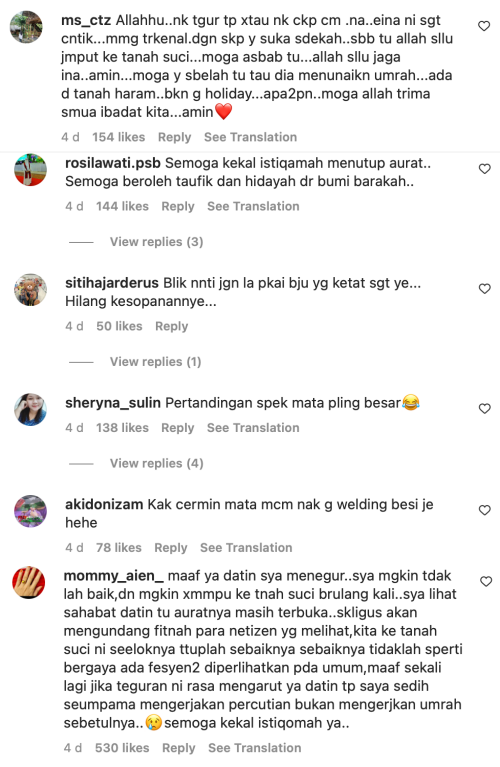Screen dimensions: 500x767
Task: Open mommy_aien_ avatar with hand photo
Action: pyautogui.click(x=28, y=583)
